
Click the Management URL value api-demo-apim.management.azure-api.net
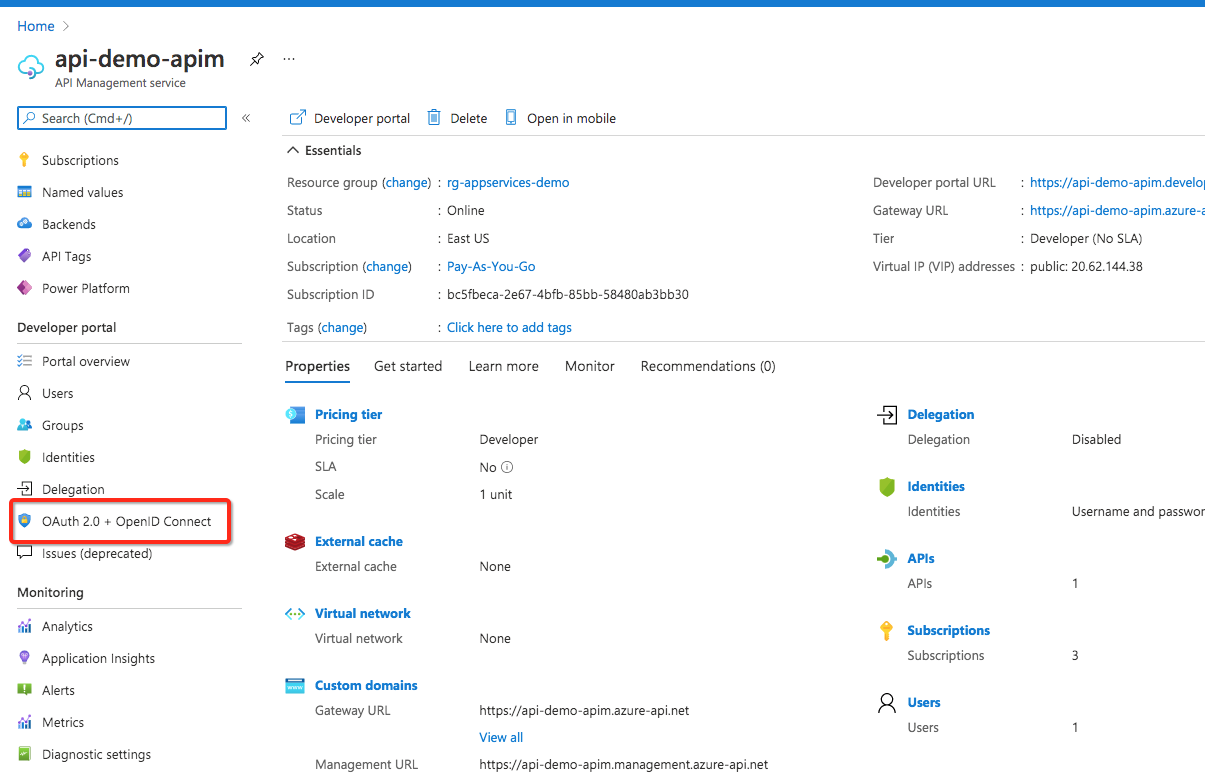coord(624,764)
